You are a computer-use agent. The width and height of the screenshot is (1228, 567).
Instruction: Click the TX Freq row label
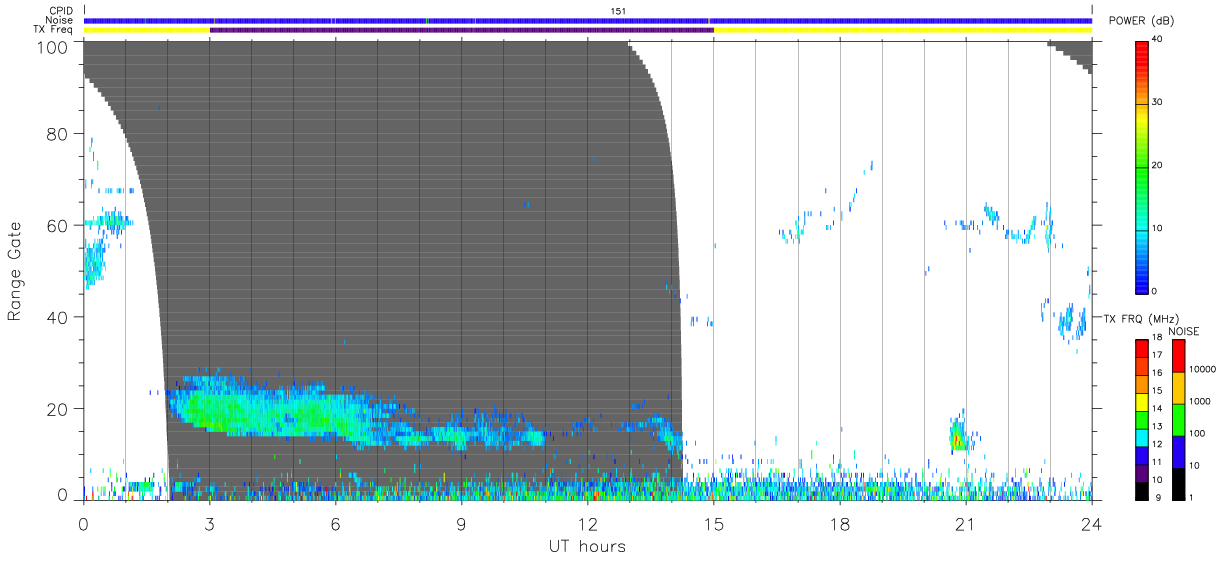pos(53,30)
